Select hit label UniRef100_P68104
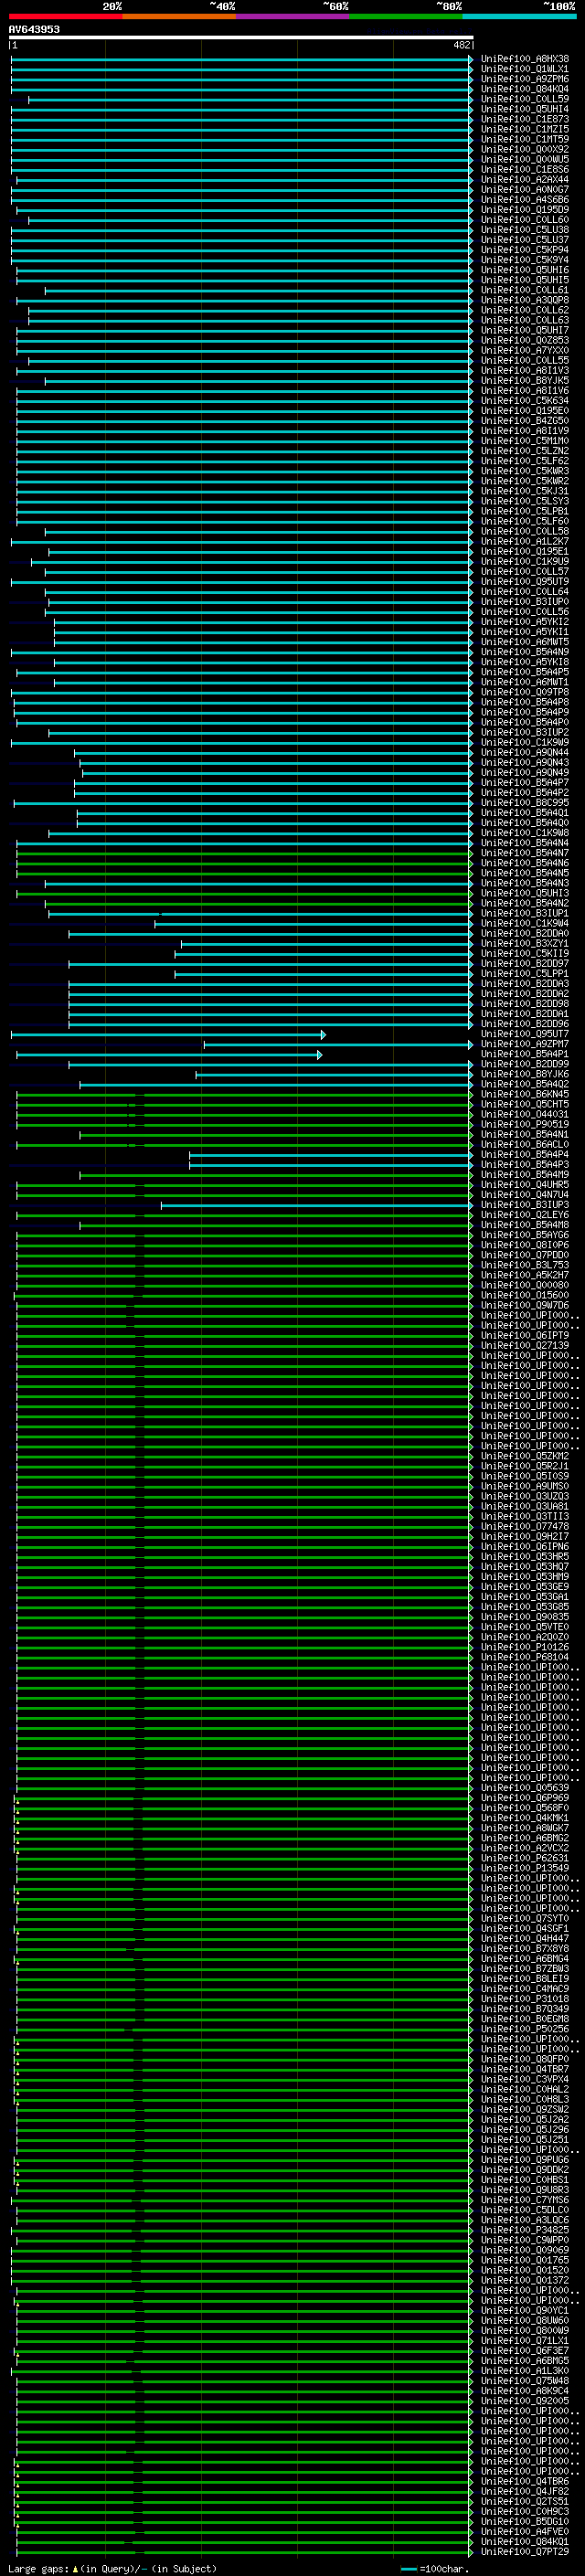Screen dimensions: 585x2576 click(x=525, y=1657)
